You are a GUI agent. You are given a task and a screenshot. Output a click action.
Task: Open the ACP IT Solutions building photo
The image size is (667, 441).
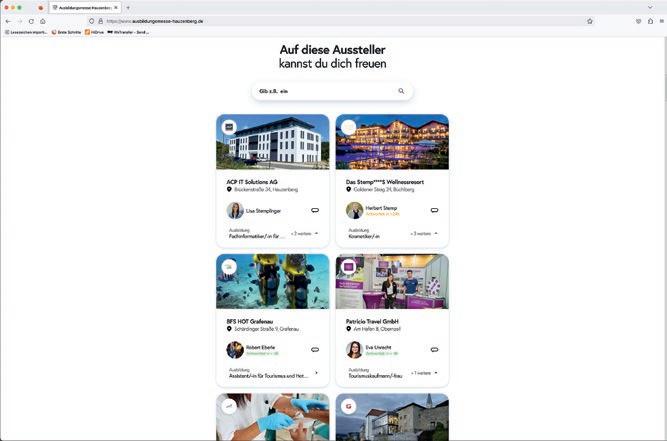273,142
